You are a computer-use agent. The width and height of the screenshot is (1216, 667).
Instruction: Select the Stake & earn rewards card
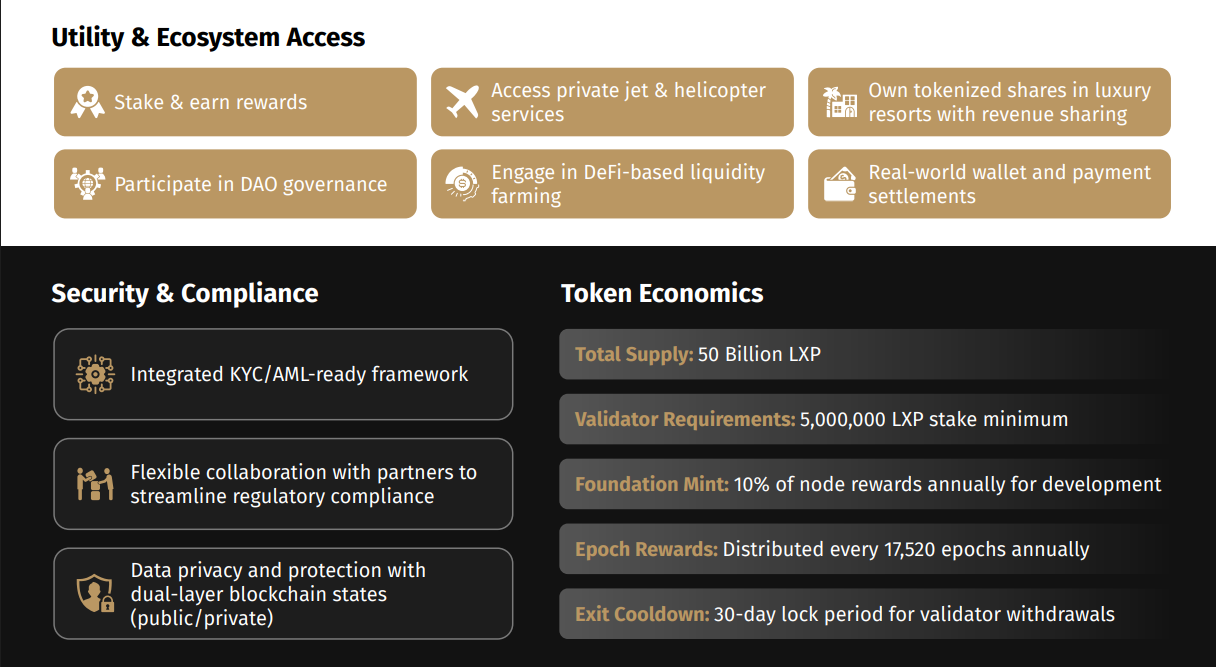pyautogui.click(x=235, y=102)
